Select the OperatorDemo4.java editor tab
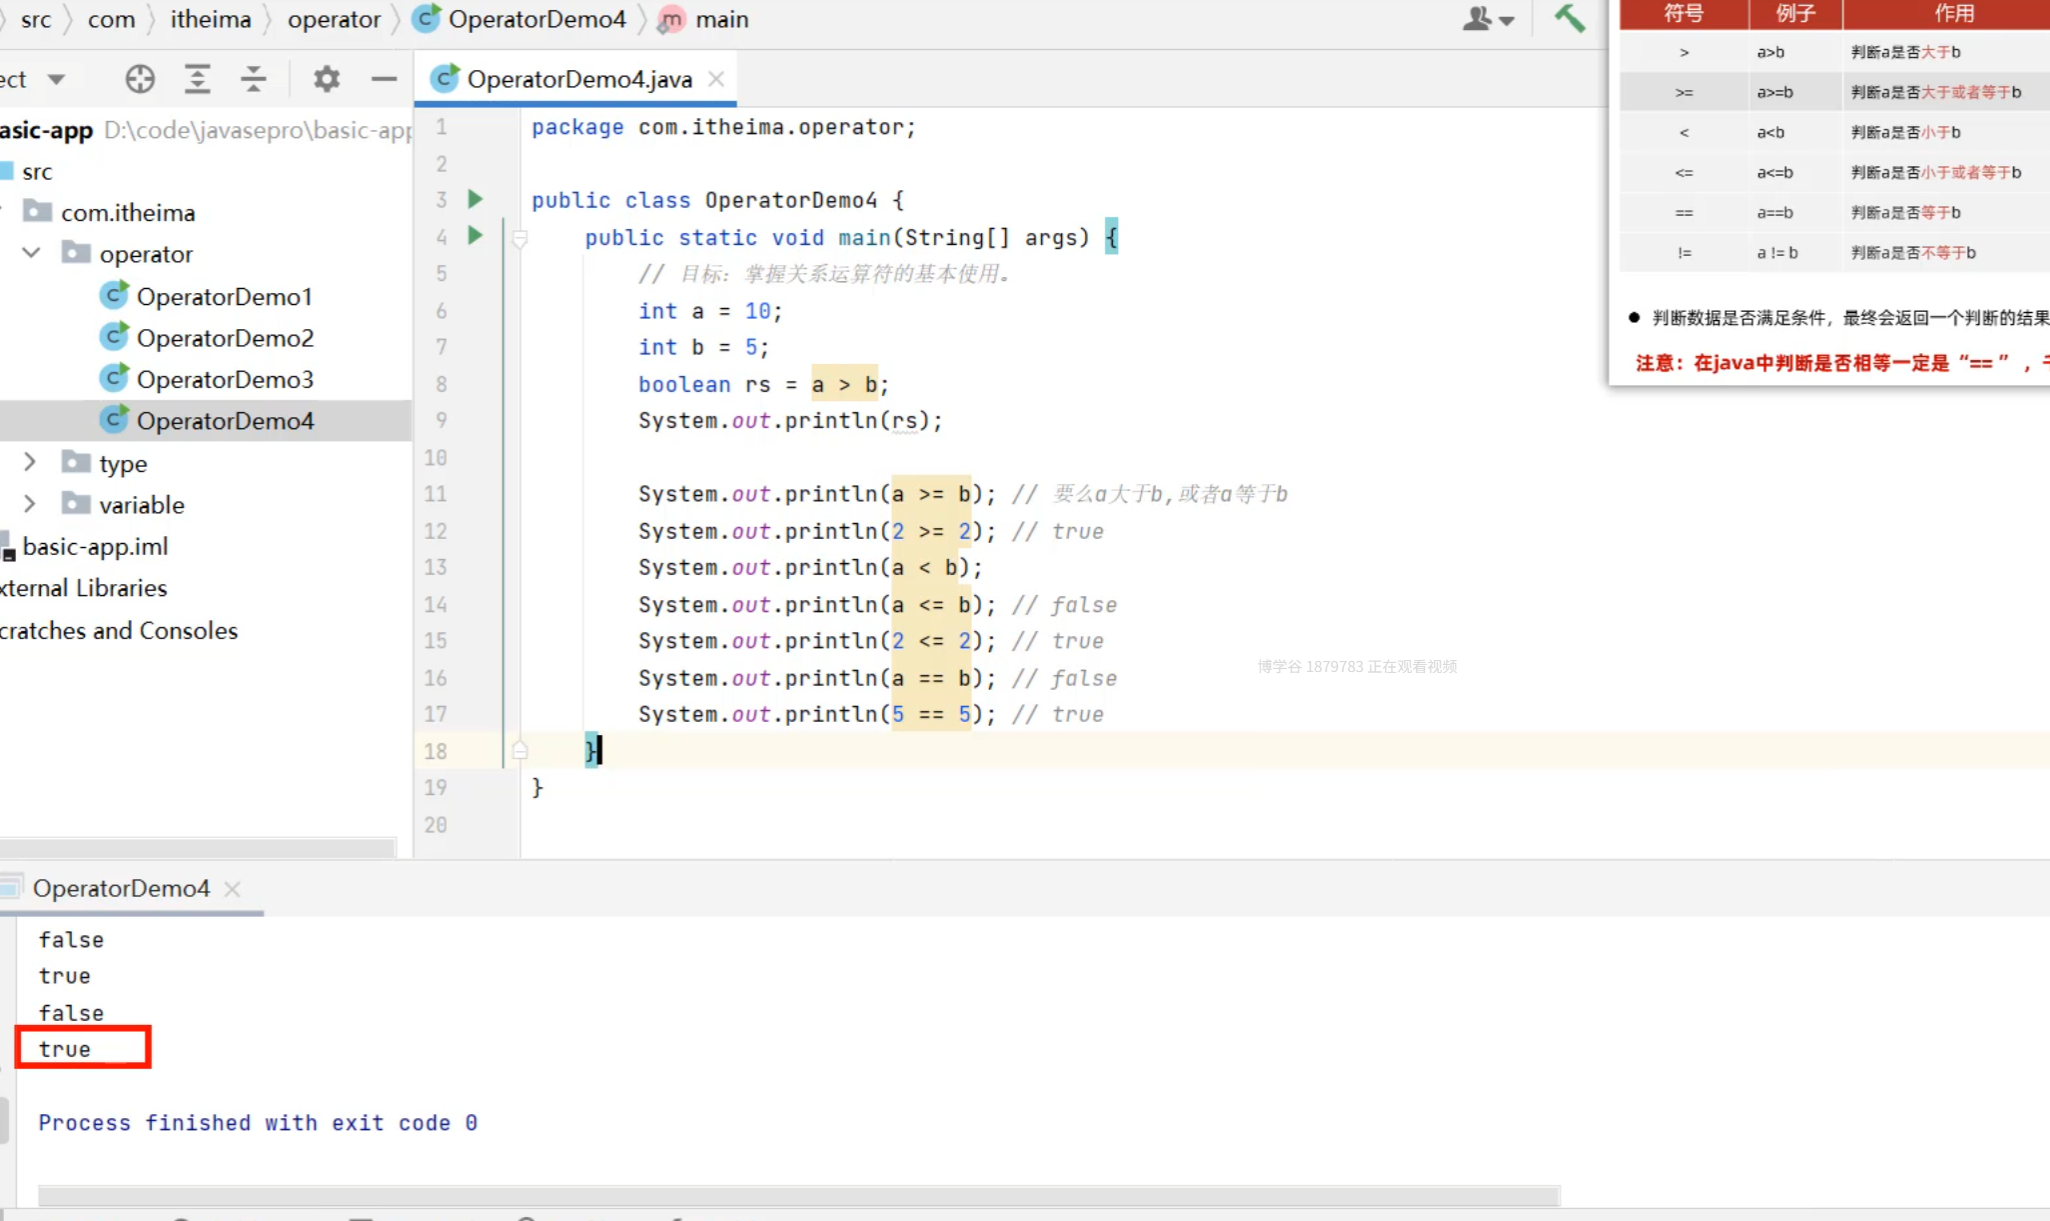Image resolution: width=2050 pixels, height=1221 pixels. click(578, 79)
